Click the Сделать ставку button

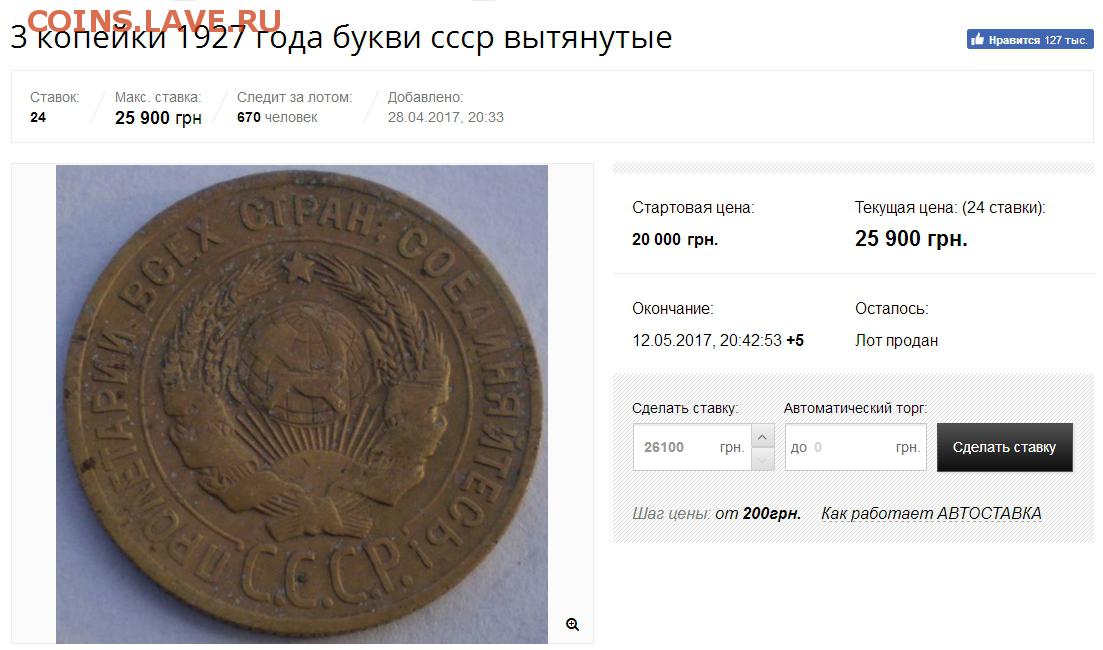tap(1004, 447)
